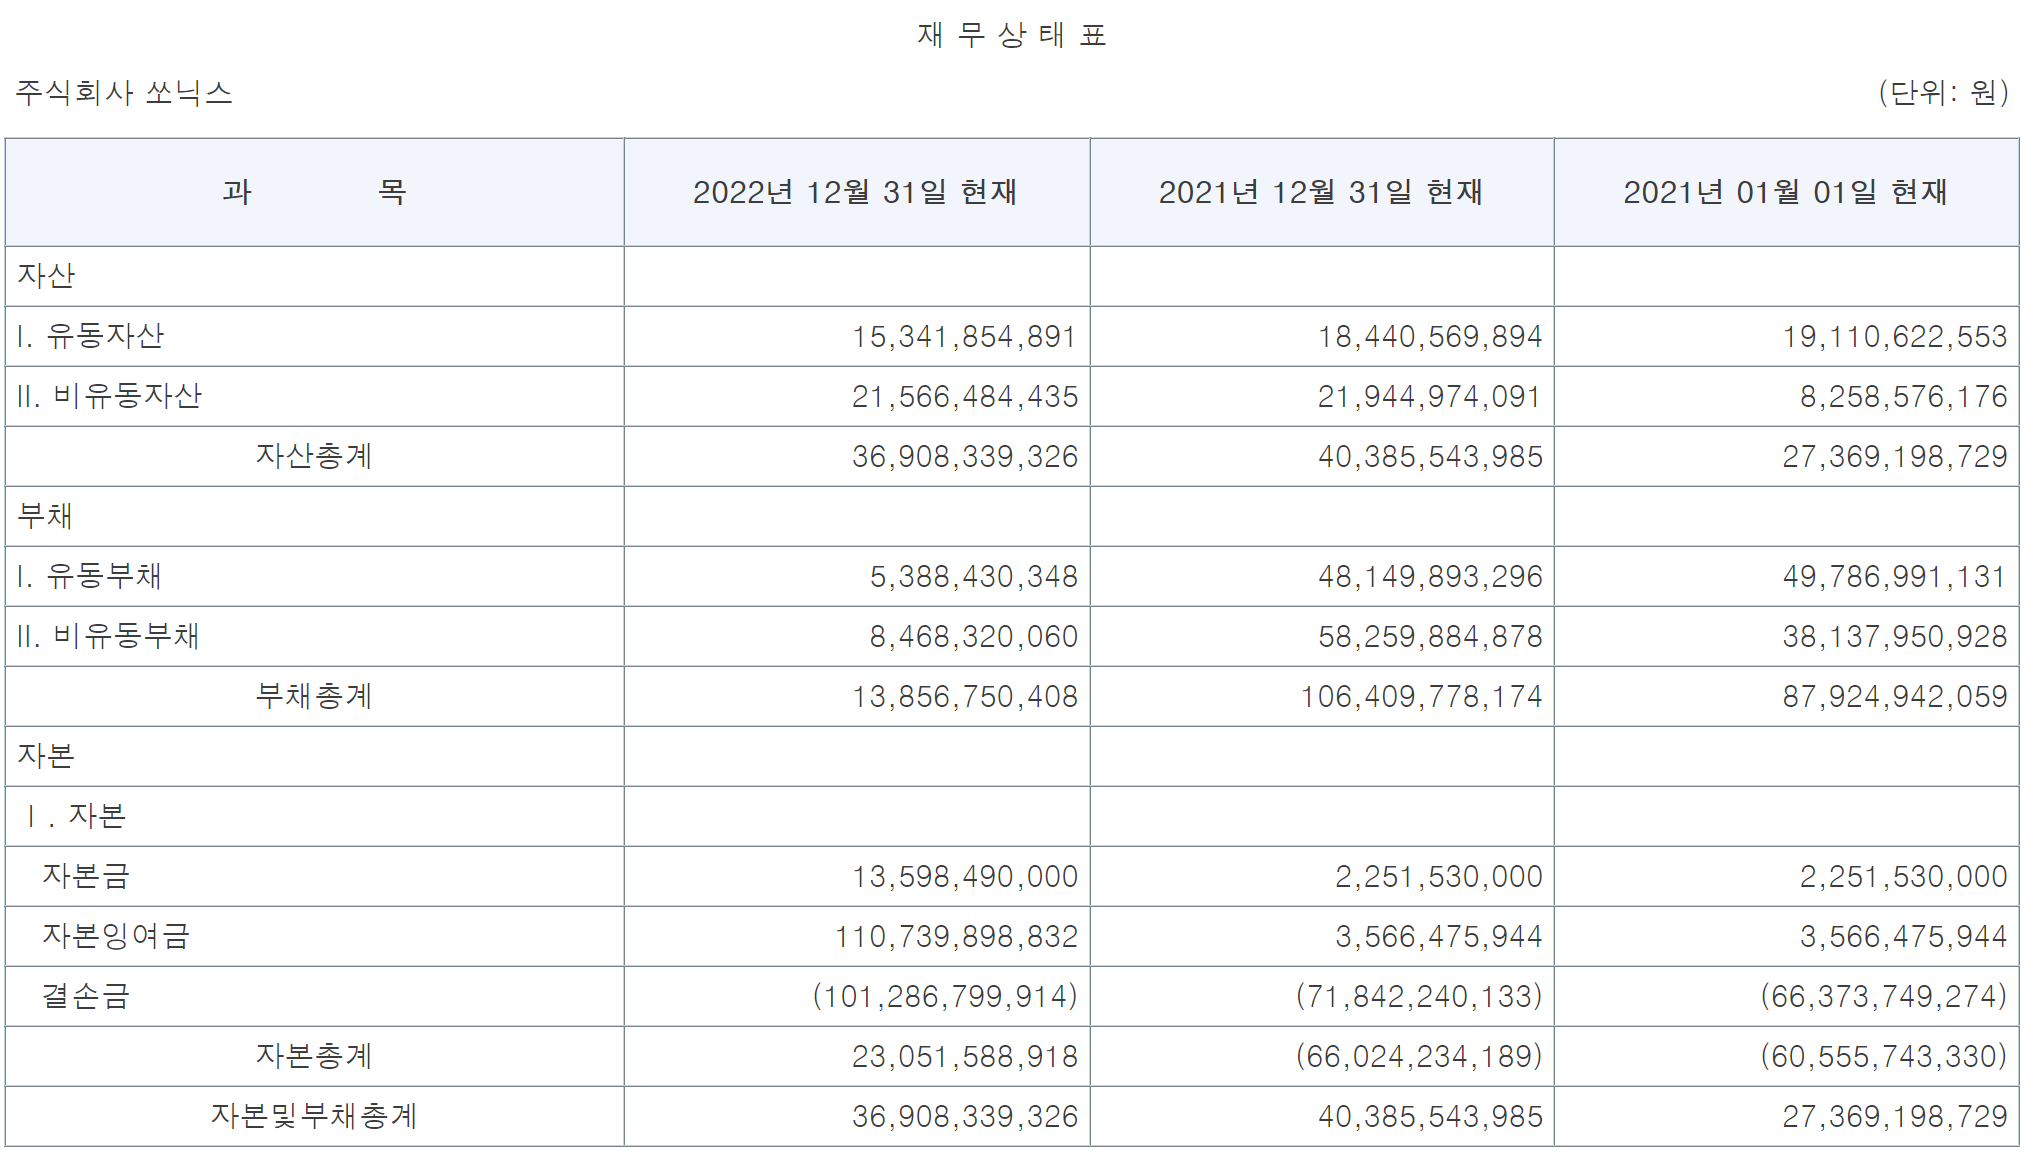Click value 8,468,320,060
This screenshot has height=1172, width=2025.
pos(974,637)
